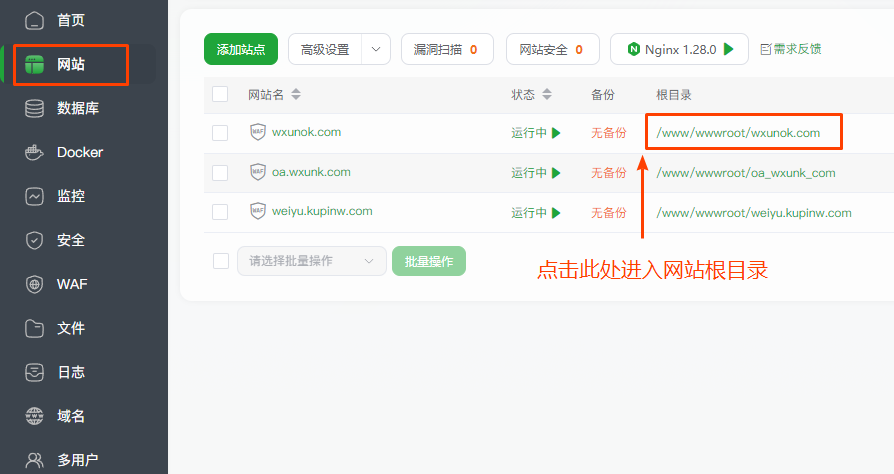Click 无备份 in the oa.wxunk.com row
Screen dimensions: 894x474
point(608,173)
